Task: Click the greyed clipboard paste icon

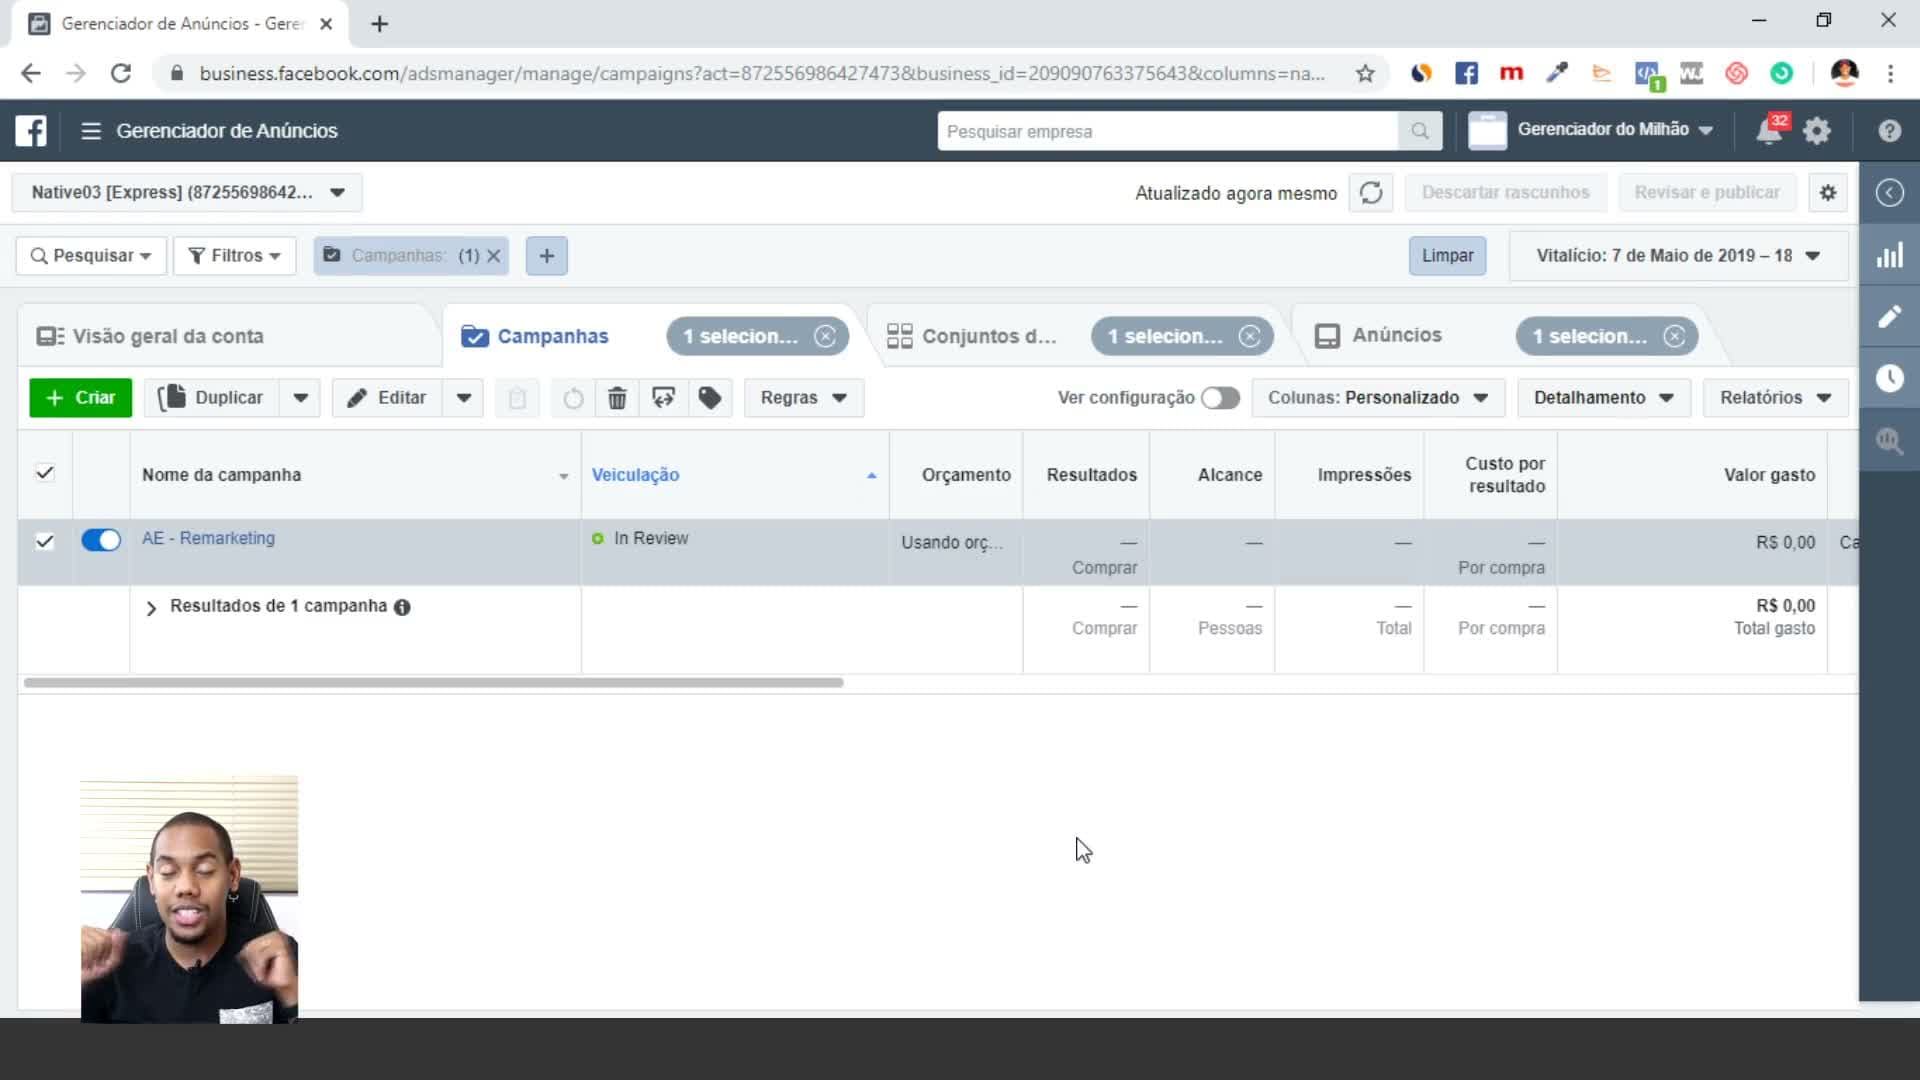Action: point(517,398)
